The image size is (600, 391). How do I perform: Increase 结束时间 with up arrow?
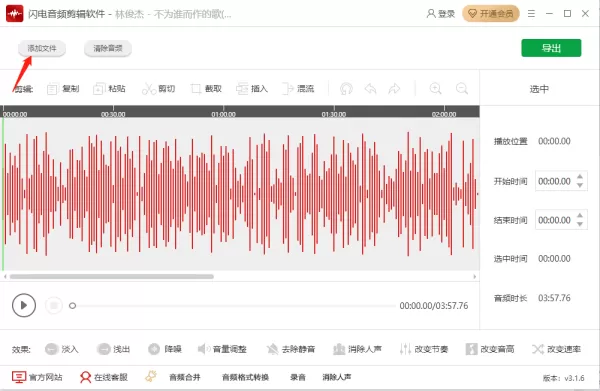point(580,215)
